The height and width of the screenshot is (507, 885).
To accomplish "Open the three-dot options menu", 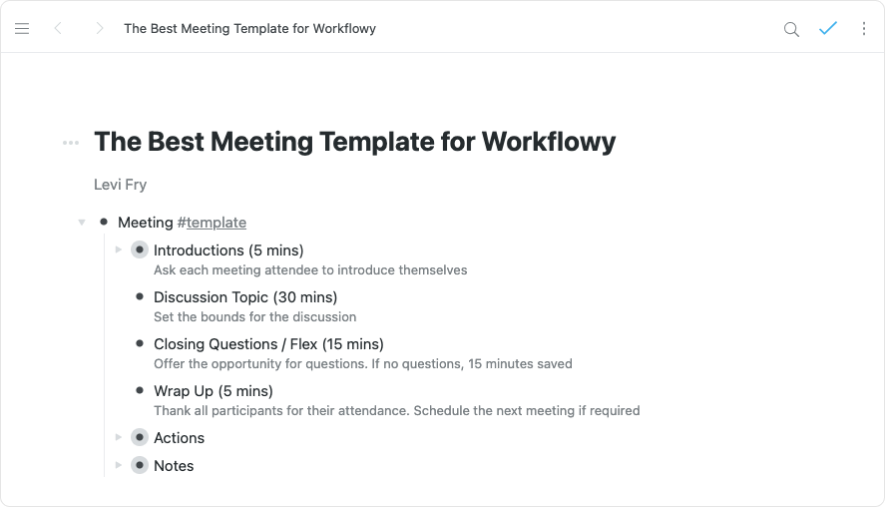I will coord(864,29).
